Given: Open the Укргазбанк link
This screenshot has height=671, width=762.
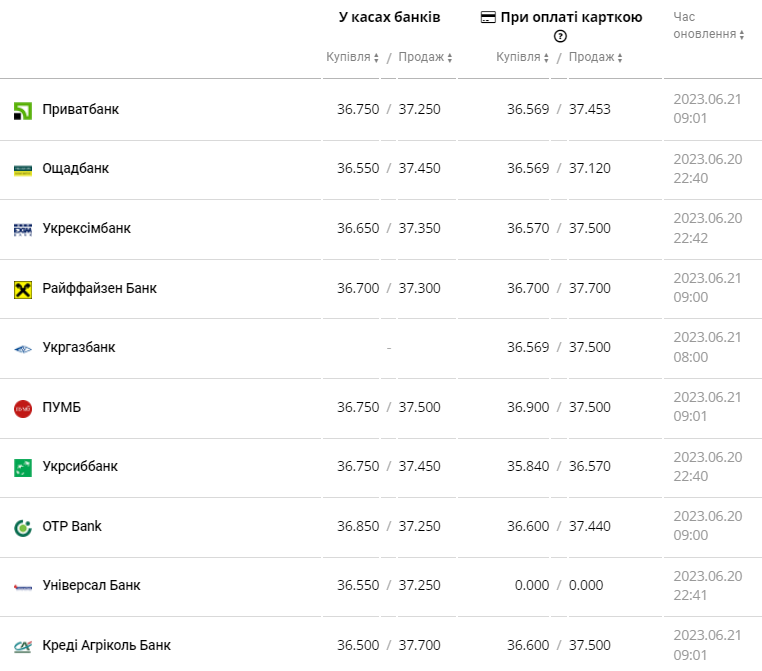Looking at the screenshot, I should coord(79,347).
